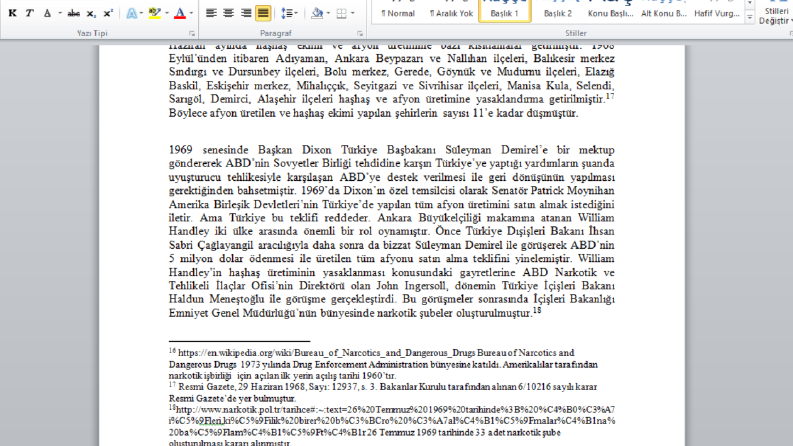793x446 pixels.
Task: Apply the Başlık 2 style
Action: [x=558, y=10]
